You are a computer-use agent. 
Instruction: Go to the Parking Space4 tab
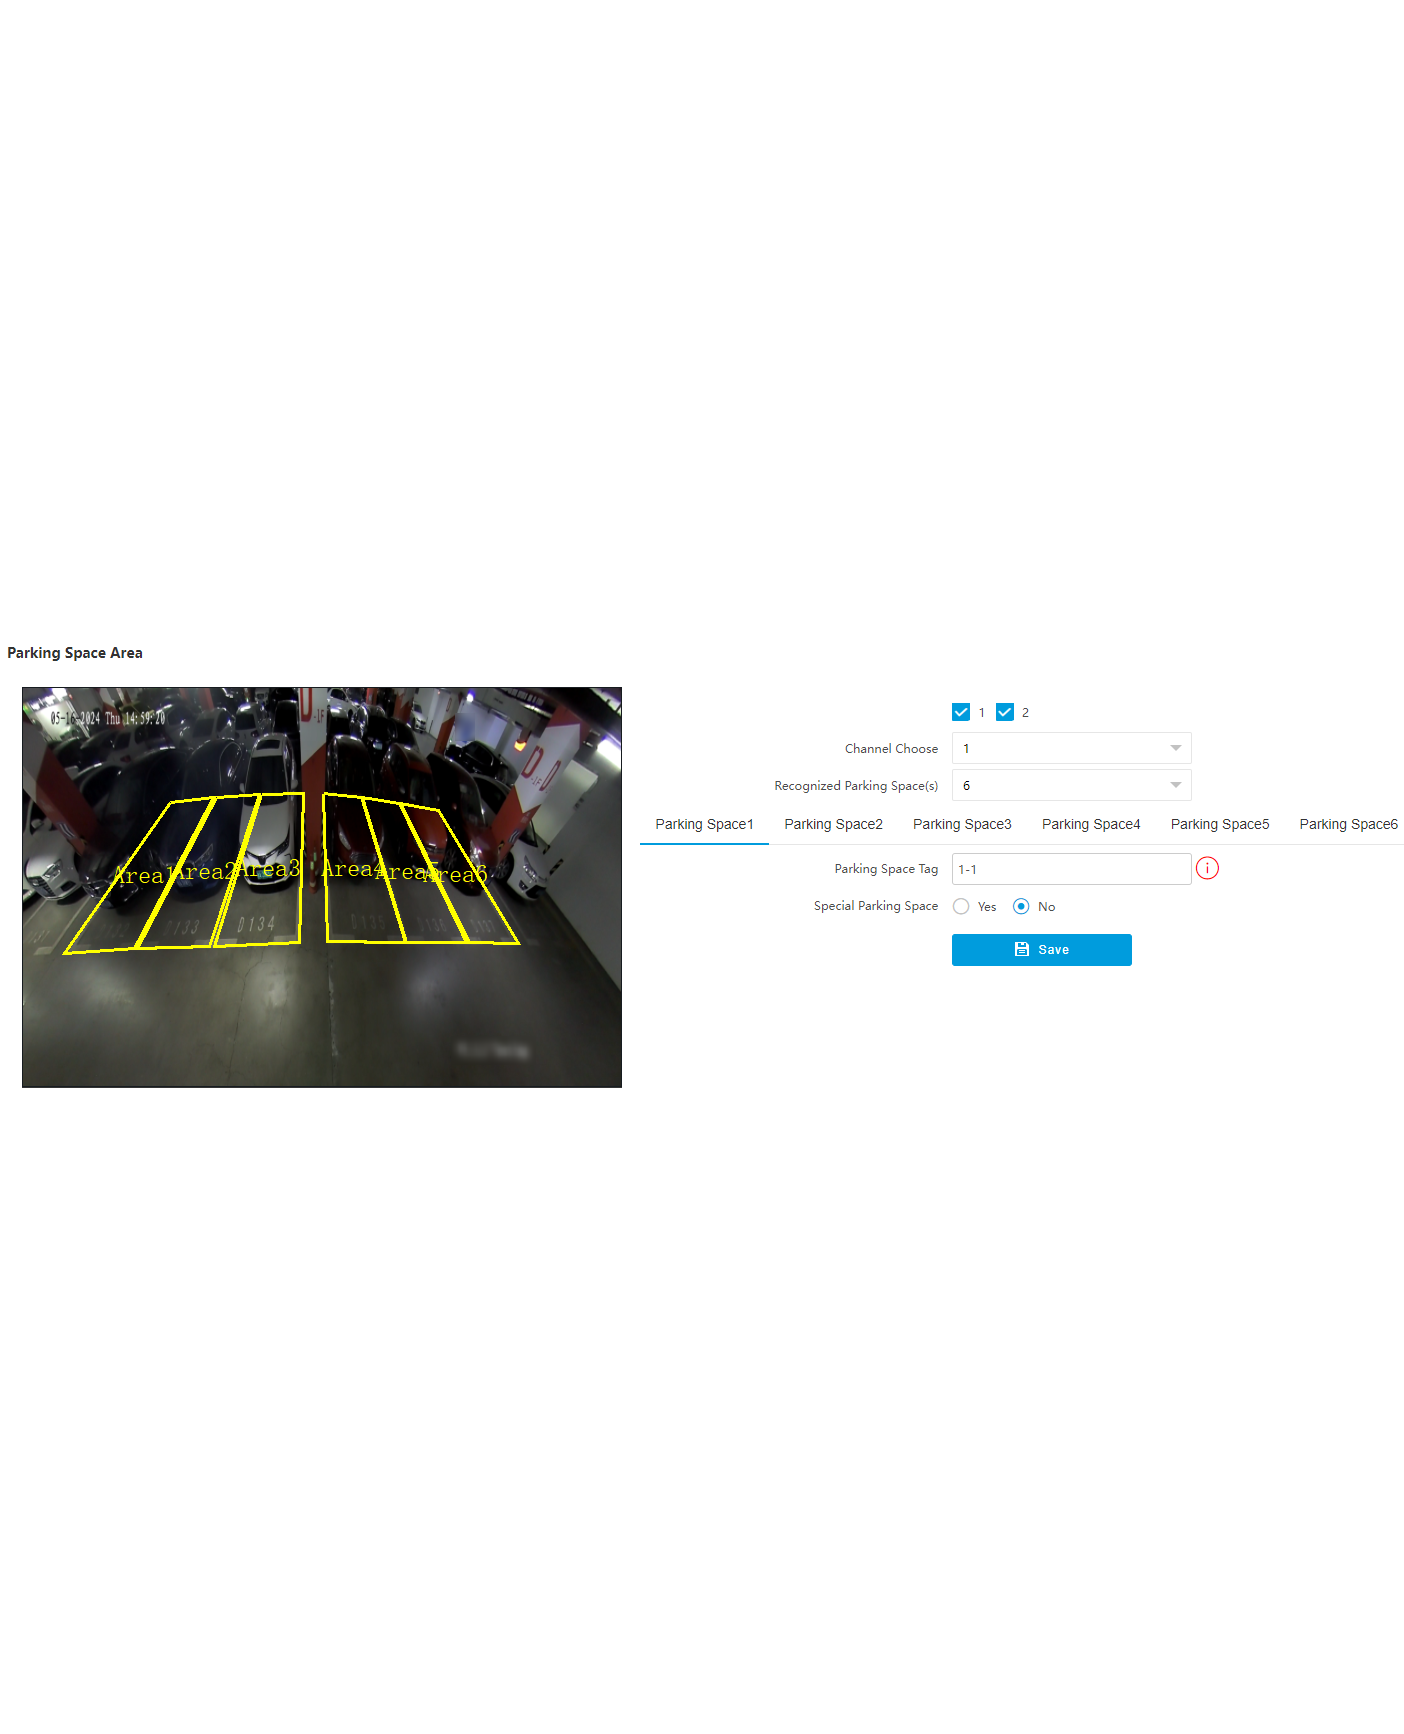(x=1091, y=824)
